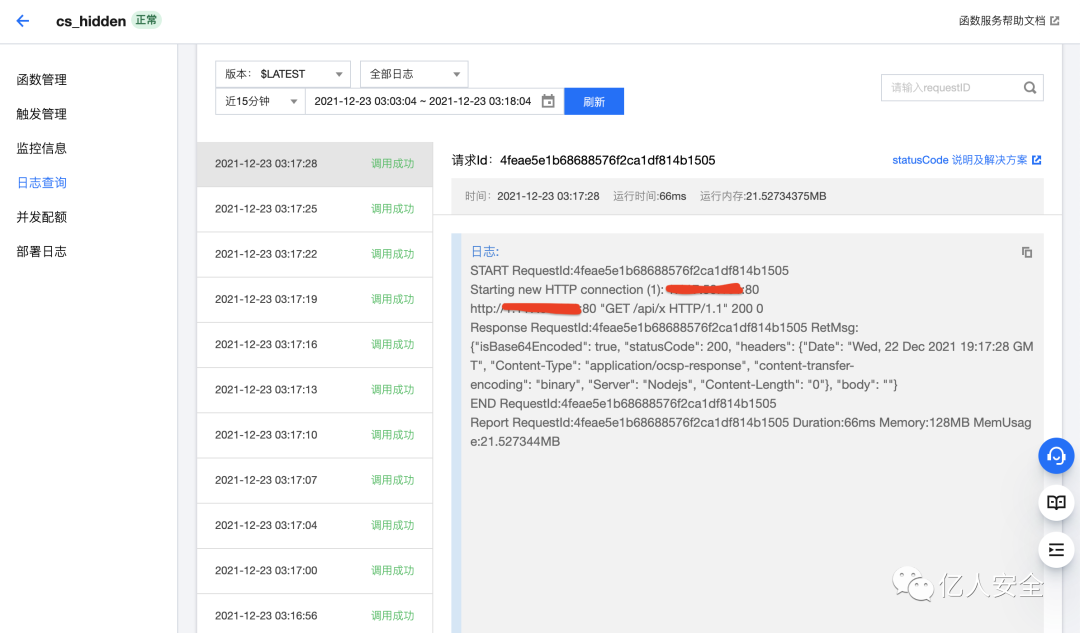This screenshot has width=1080, height=633.
Task: Select 函数管理 in the sidebar
Action: 41,79
